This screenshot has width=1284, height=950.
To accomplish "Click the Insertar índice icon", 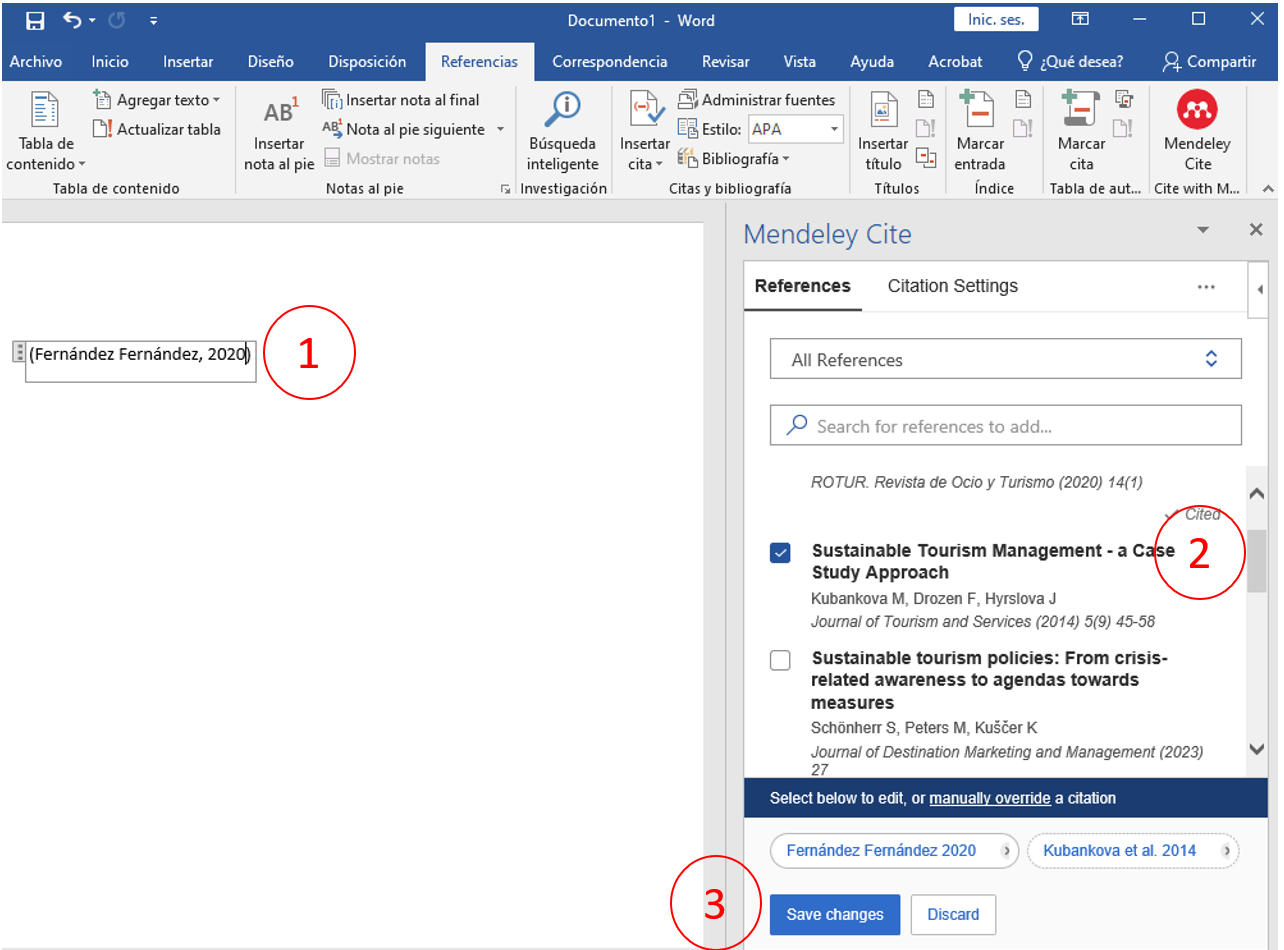I will click(1022, 99).
